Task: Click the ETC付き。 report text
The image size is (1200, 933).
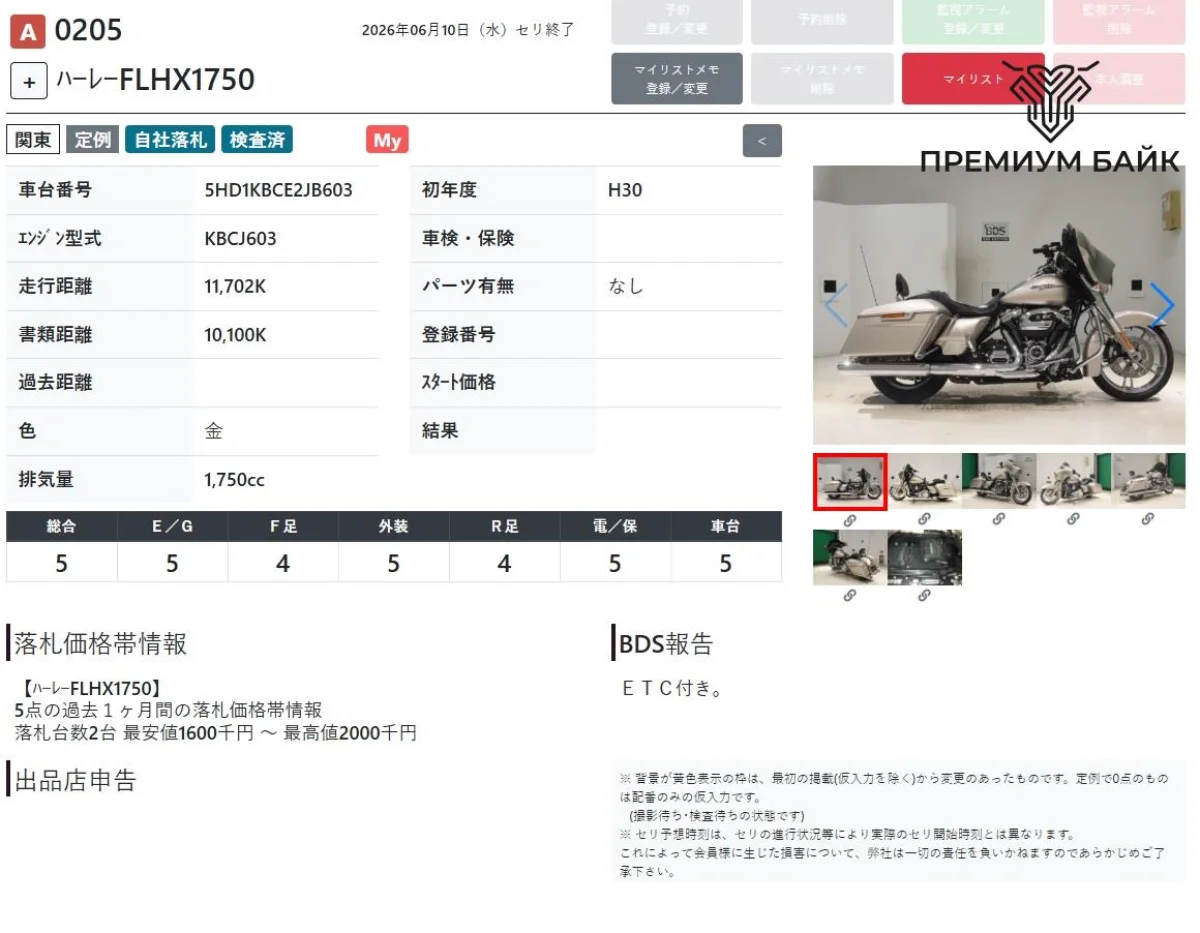Action: [672, 689]
